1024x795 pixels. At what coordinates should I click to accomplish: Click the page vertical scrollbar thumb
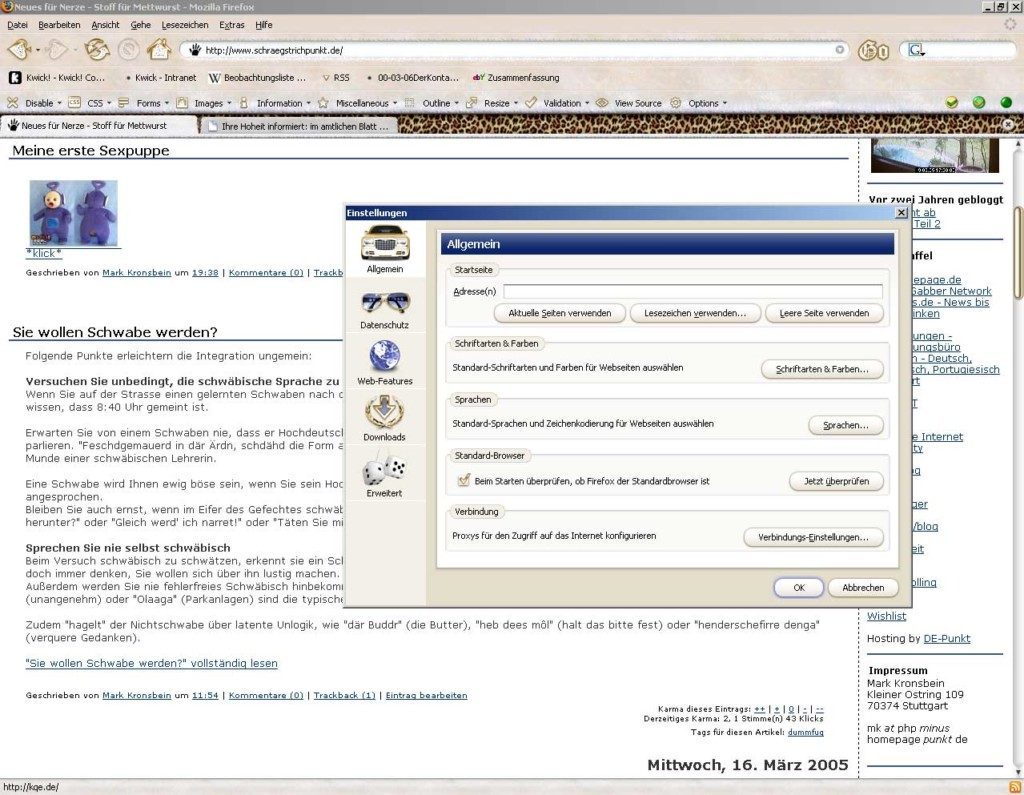click(x=1017, y=251)
